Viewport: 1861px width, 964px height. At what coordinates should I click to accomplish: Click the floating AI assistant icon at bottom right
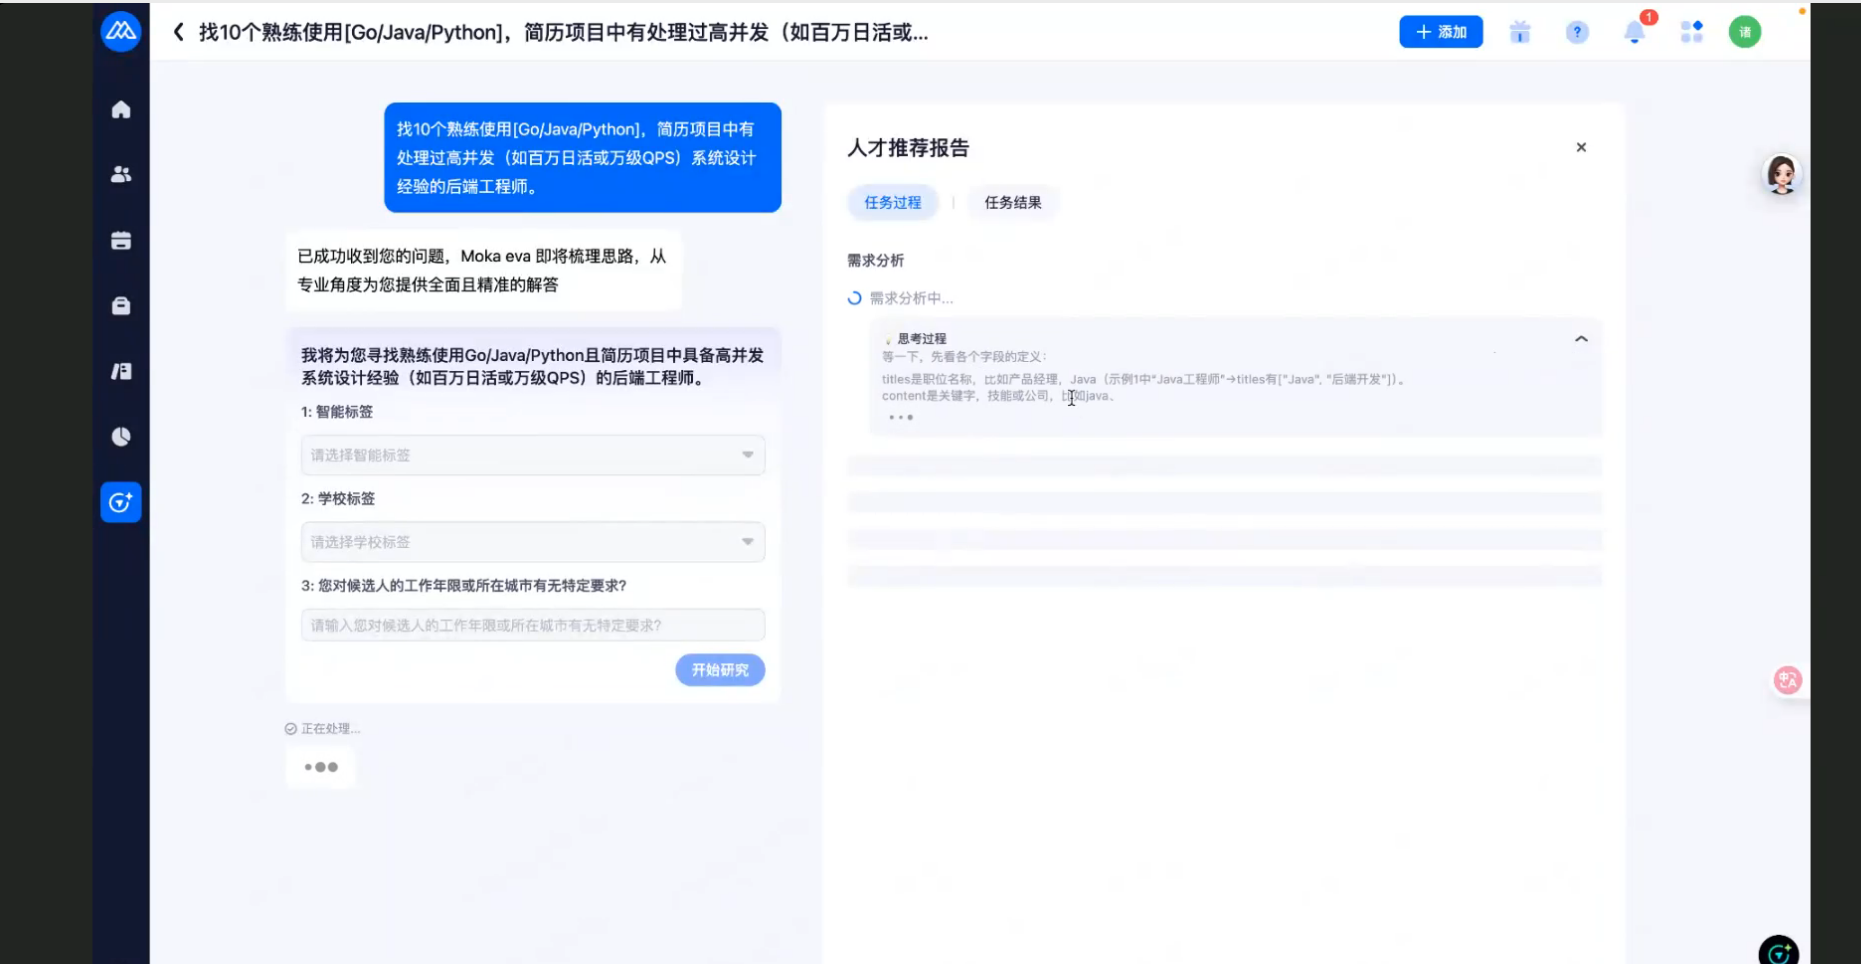point(1779,952)
